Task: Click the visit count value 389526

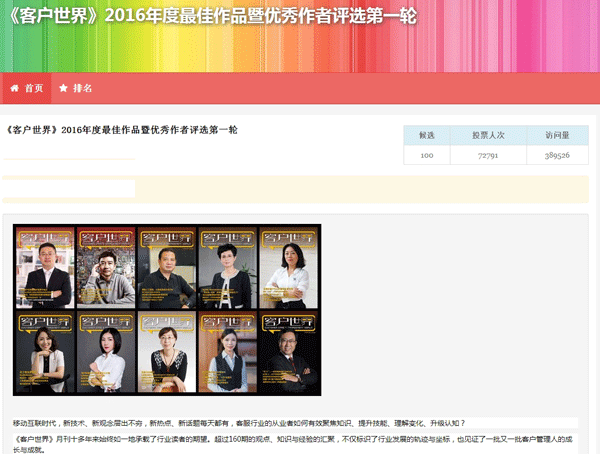Action: pos(557,156)
